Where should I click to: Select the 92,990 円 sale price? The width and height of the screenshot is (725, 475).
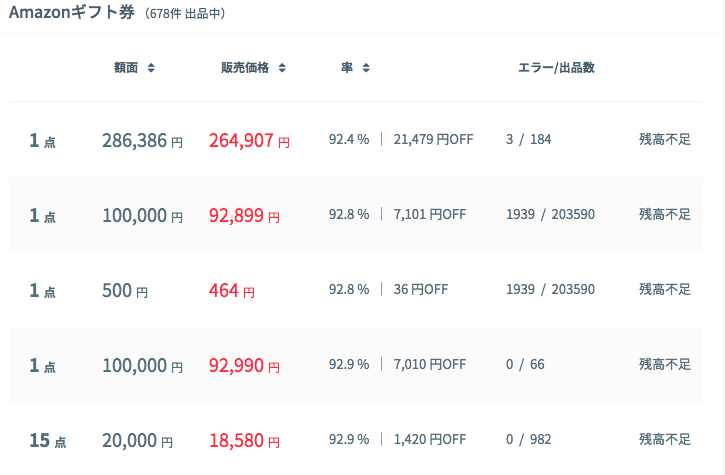tap(244, 365)
